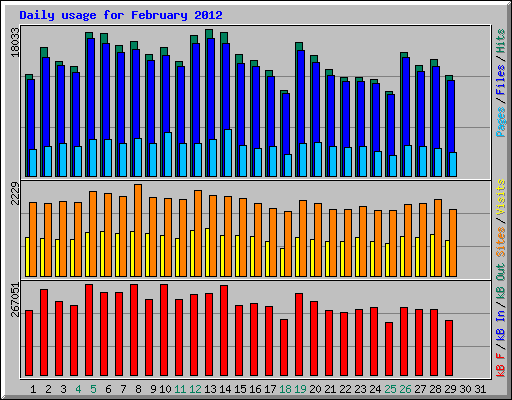Click the red kB bar for day 25
Screen dimensions: 512x400
[389, 349]
